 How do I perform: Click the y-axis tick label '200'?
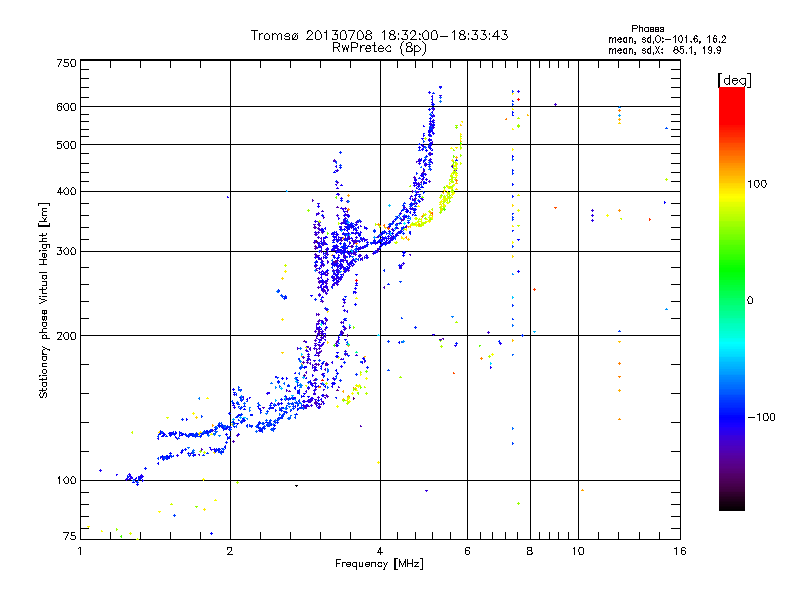pos(66,336)
